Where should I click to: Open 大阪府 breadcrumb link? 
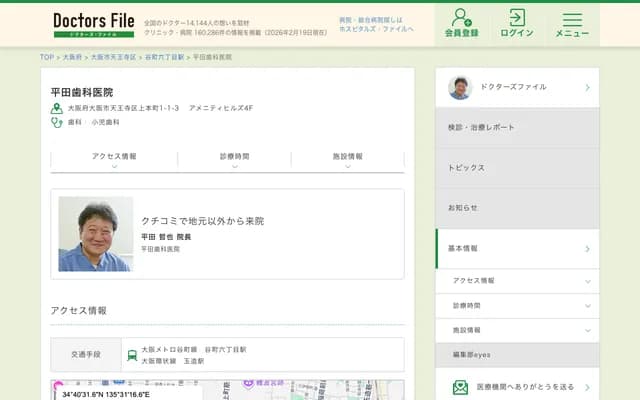[x=72, y=57]
